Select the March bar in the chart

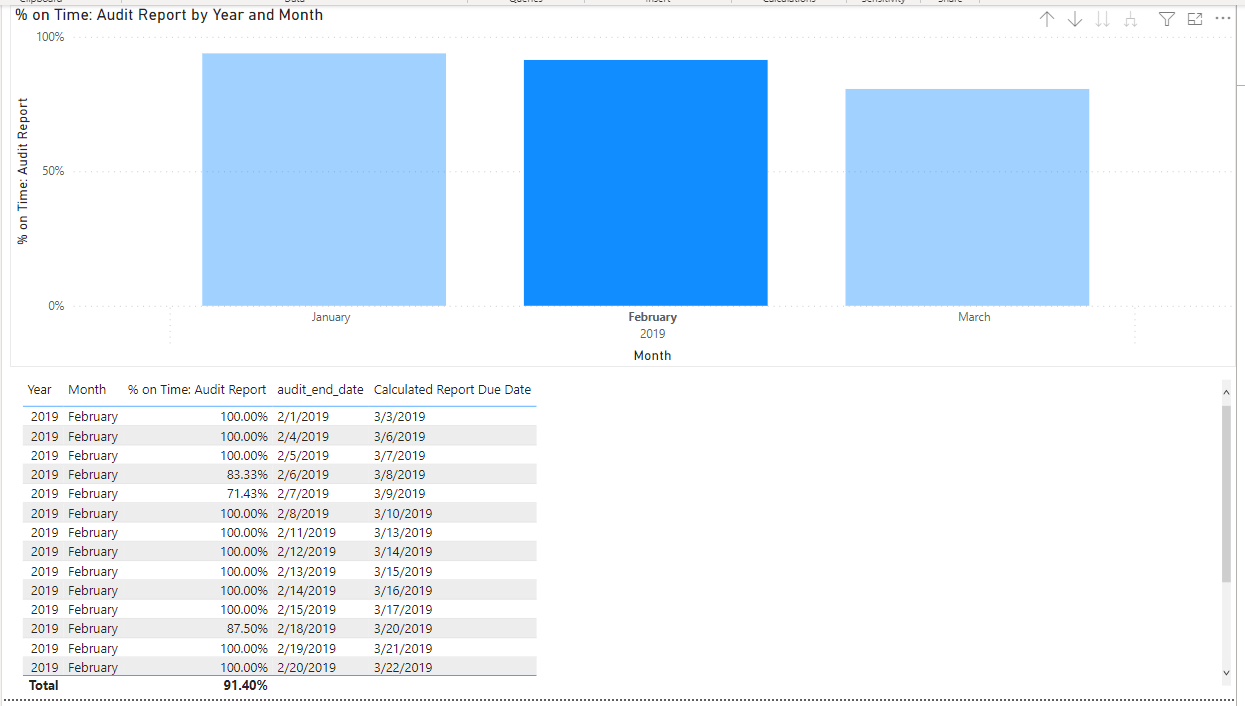tap(967, 197)
